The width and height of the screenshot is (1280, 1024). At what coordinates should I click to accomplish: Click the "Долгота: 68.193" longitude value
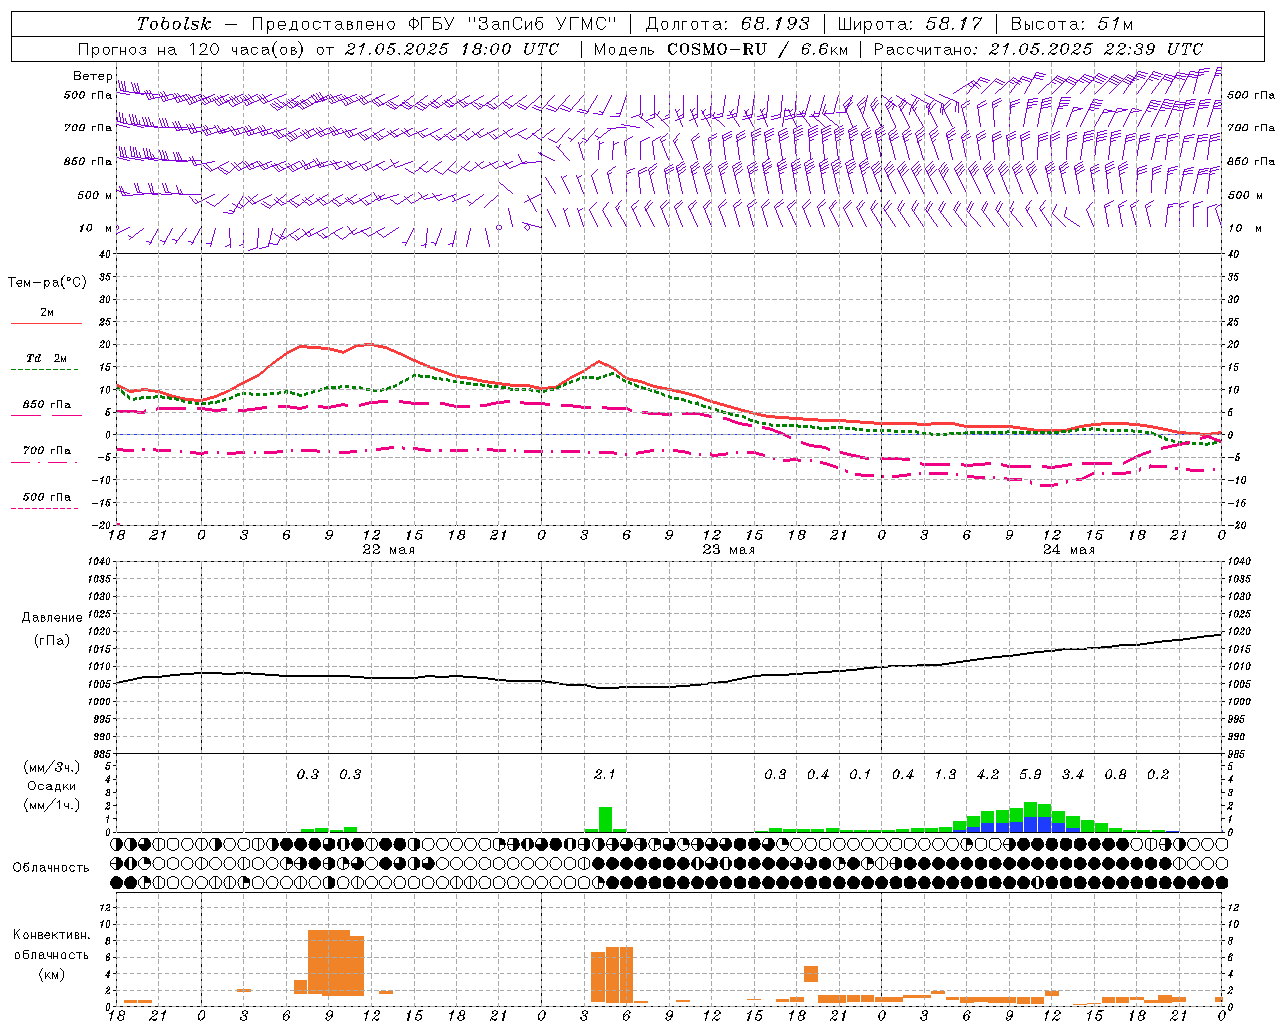click(x=727, y=23)
